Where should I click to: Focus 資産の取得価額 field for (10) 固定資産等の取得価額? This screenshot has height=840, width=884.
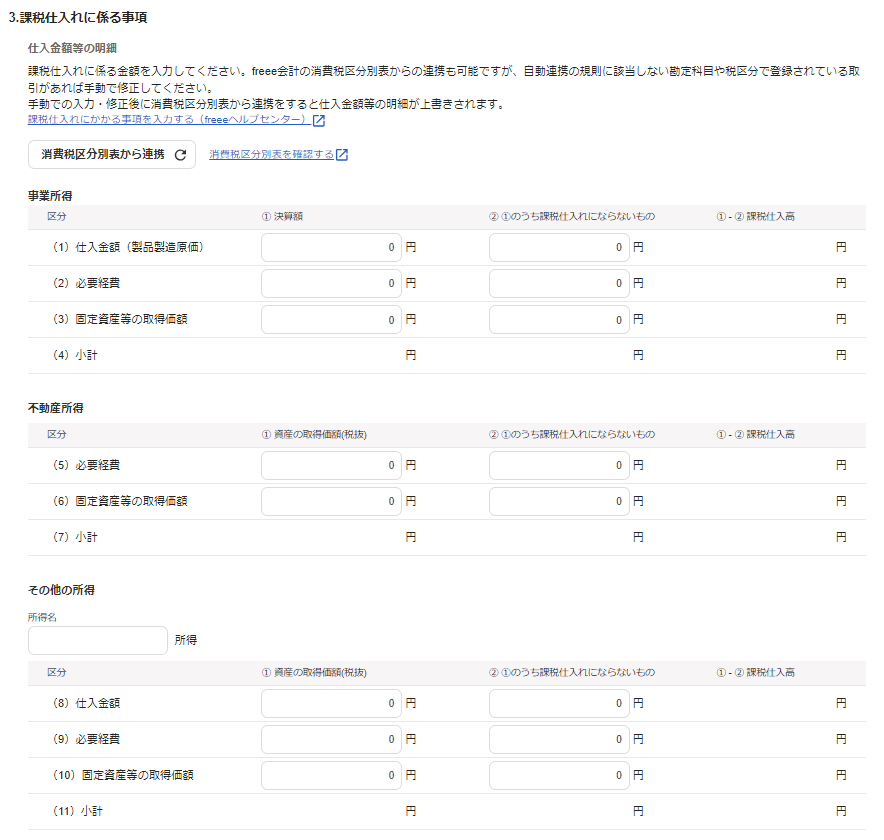[x=331, y=776]
